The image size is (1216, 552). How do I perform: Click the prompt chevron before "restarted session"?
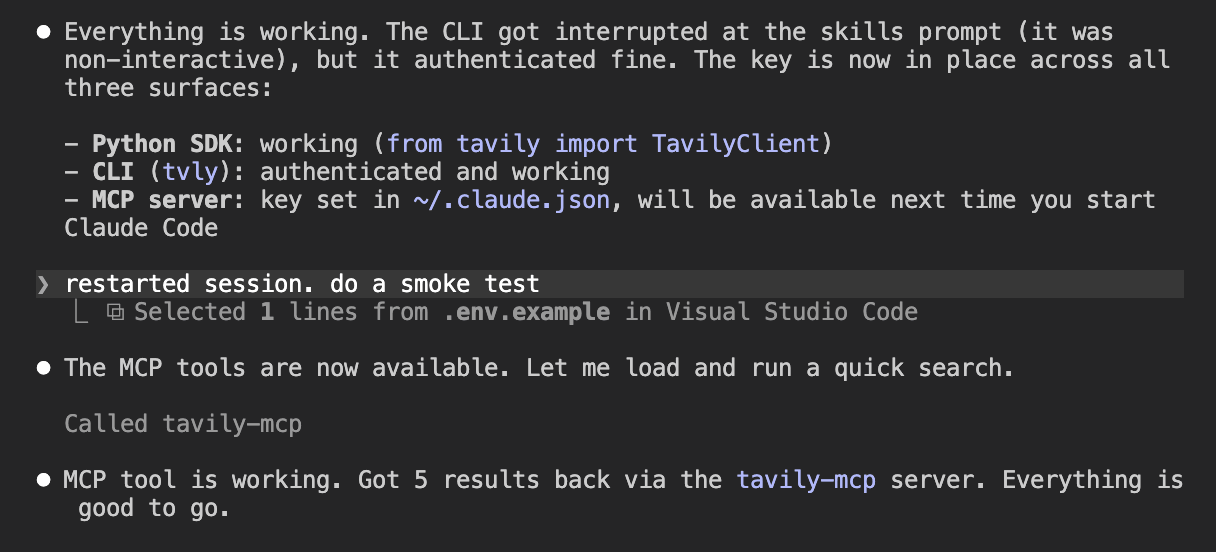[43, 284]
